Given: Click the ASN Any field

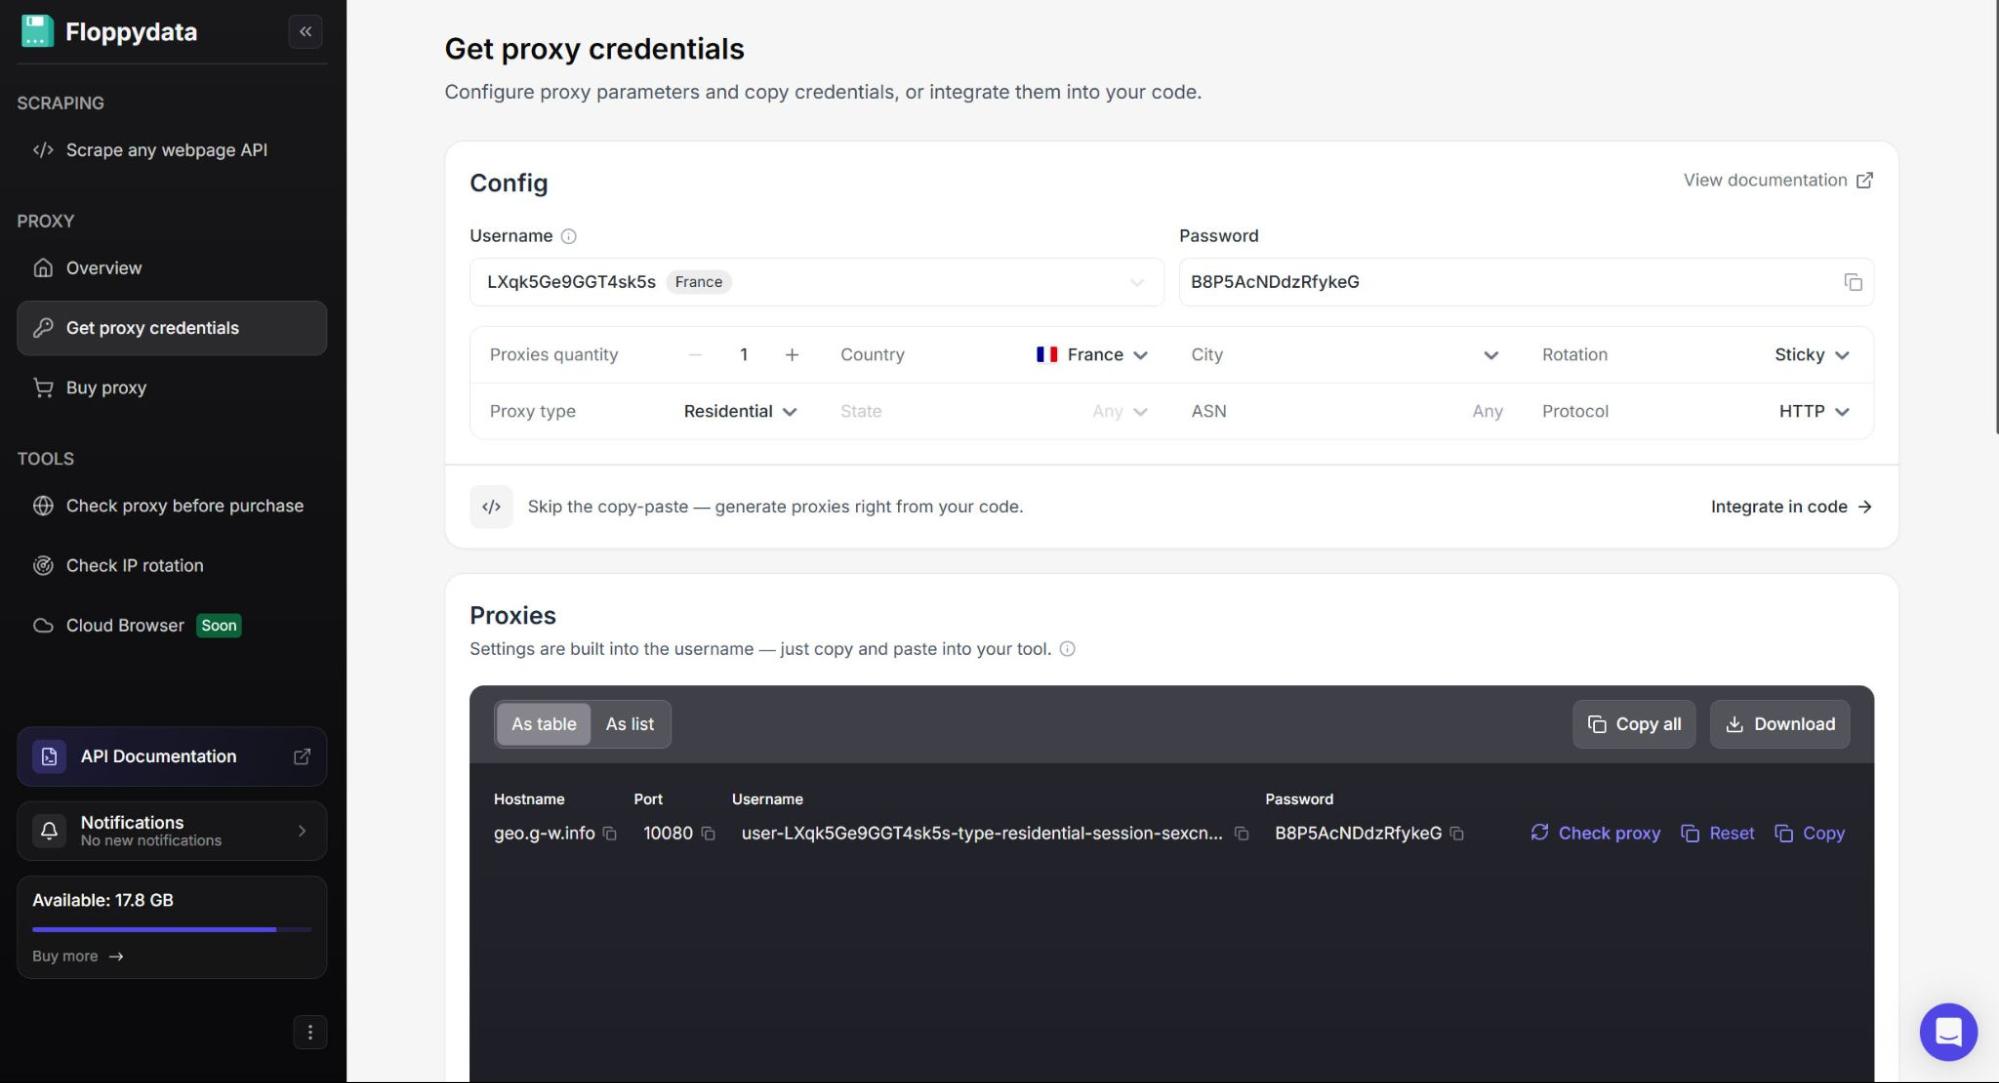Looking at the screenshot, I should pyautogui.click(x=1487, y=411).
